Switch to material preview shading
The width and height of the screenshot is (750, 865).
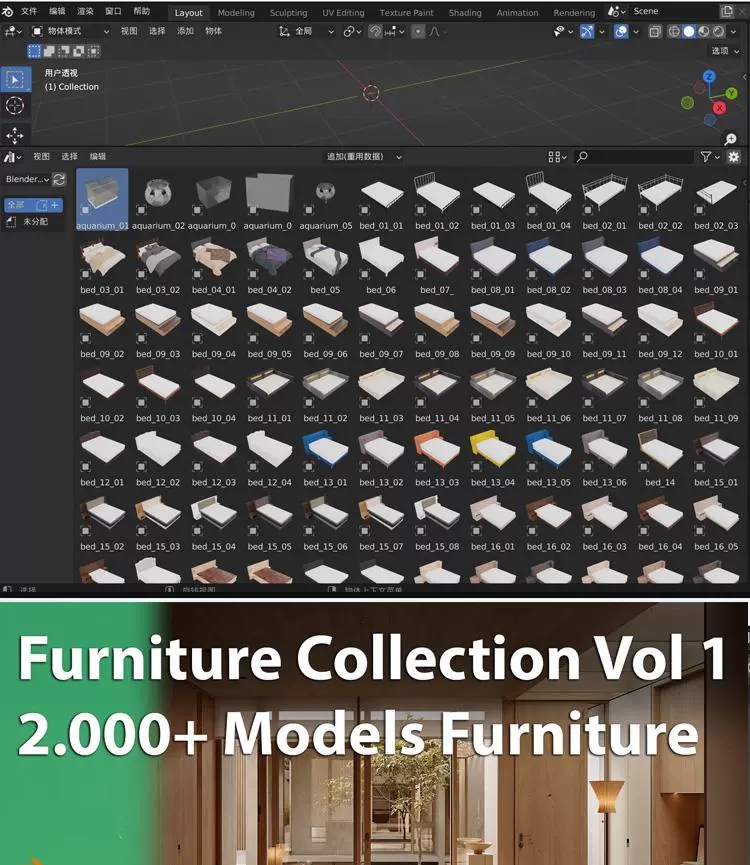[704, 31]
